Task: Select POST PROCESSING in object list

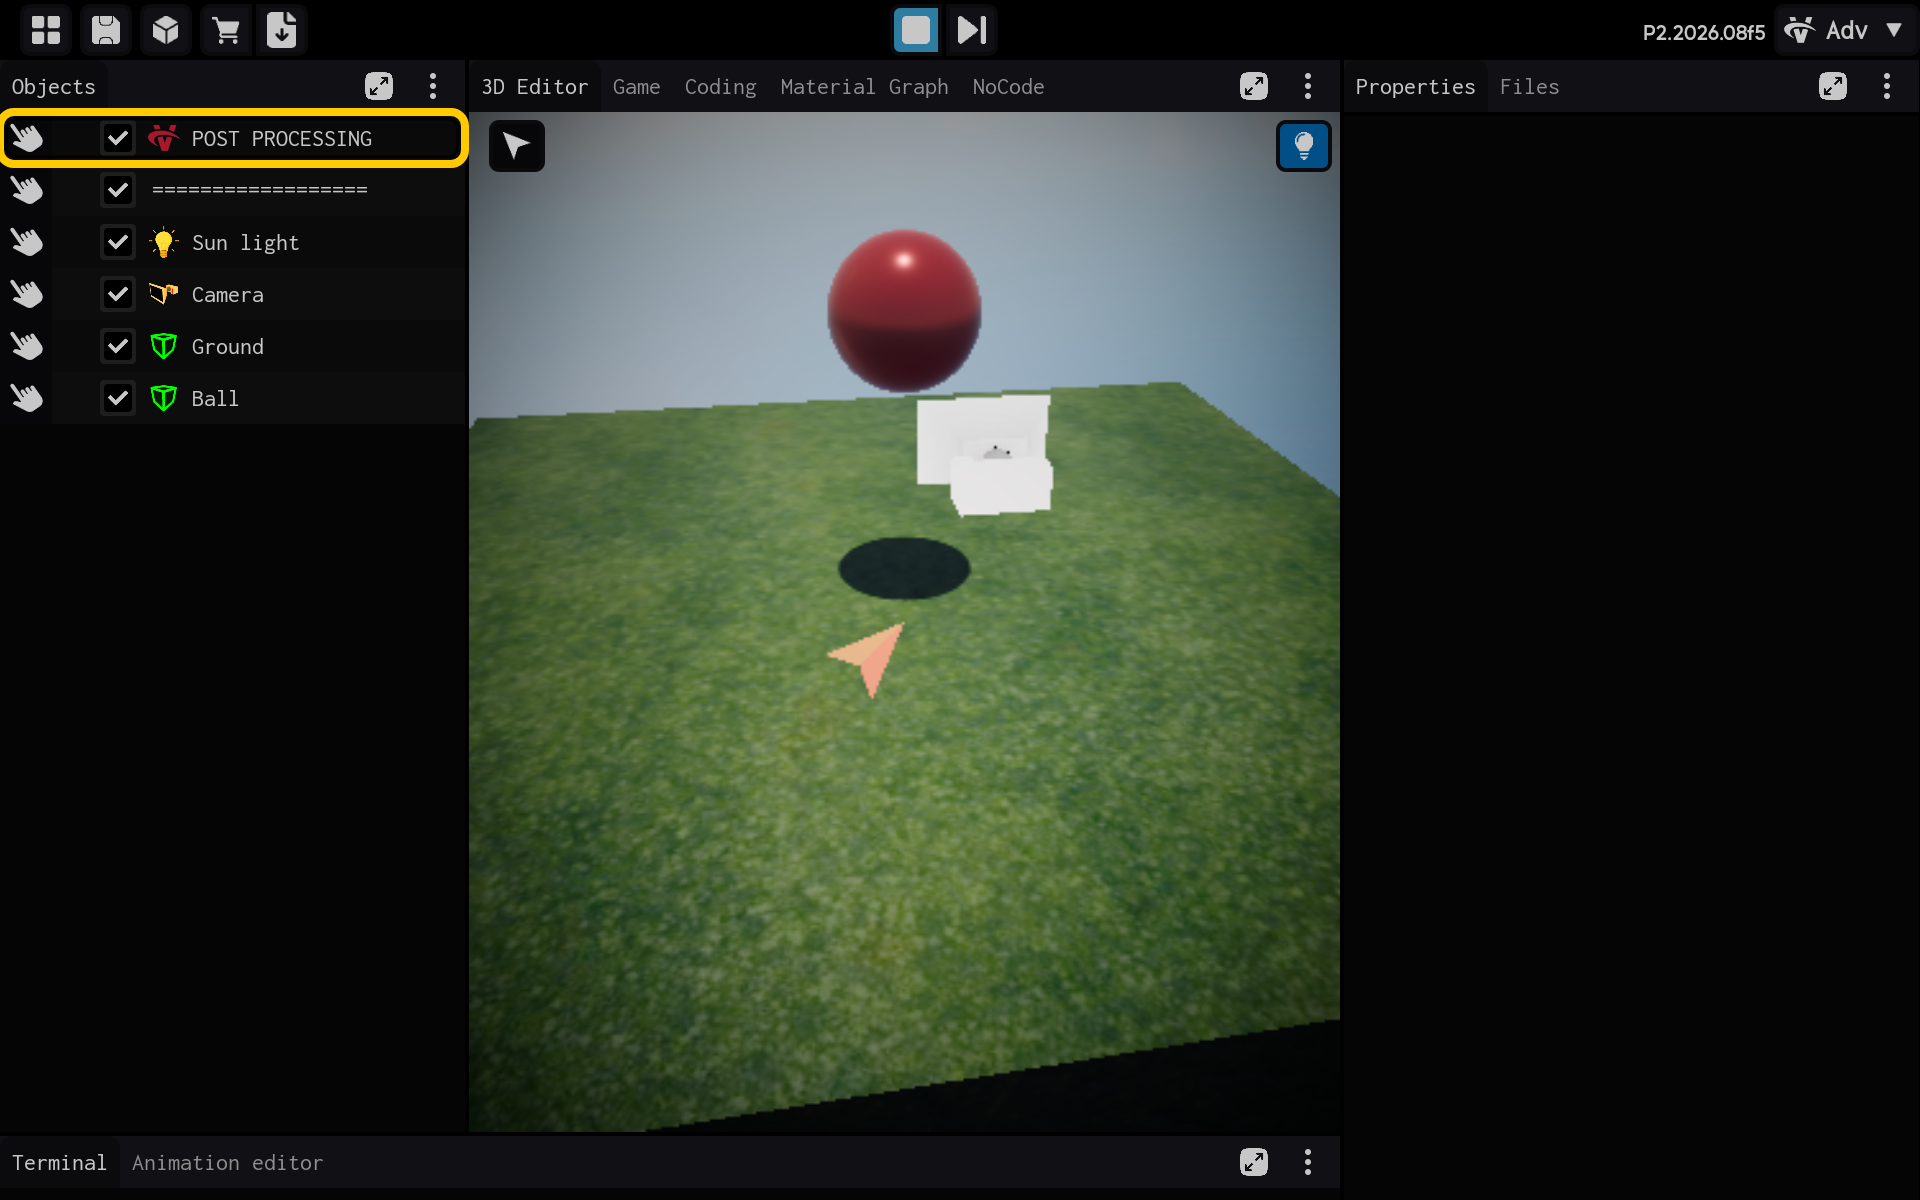Action: coord(234,138)
